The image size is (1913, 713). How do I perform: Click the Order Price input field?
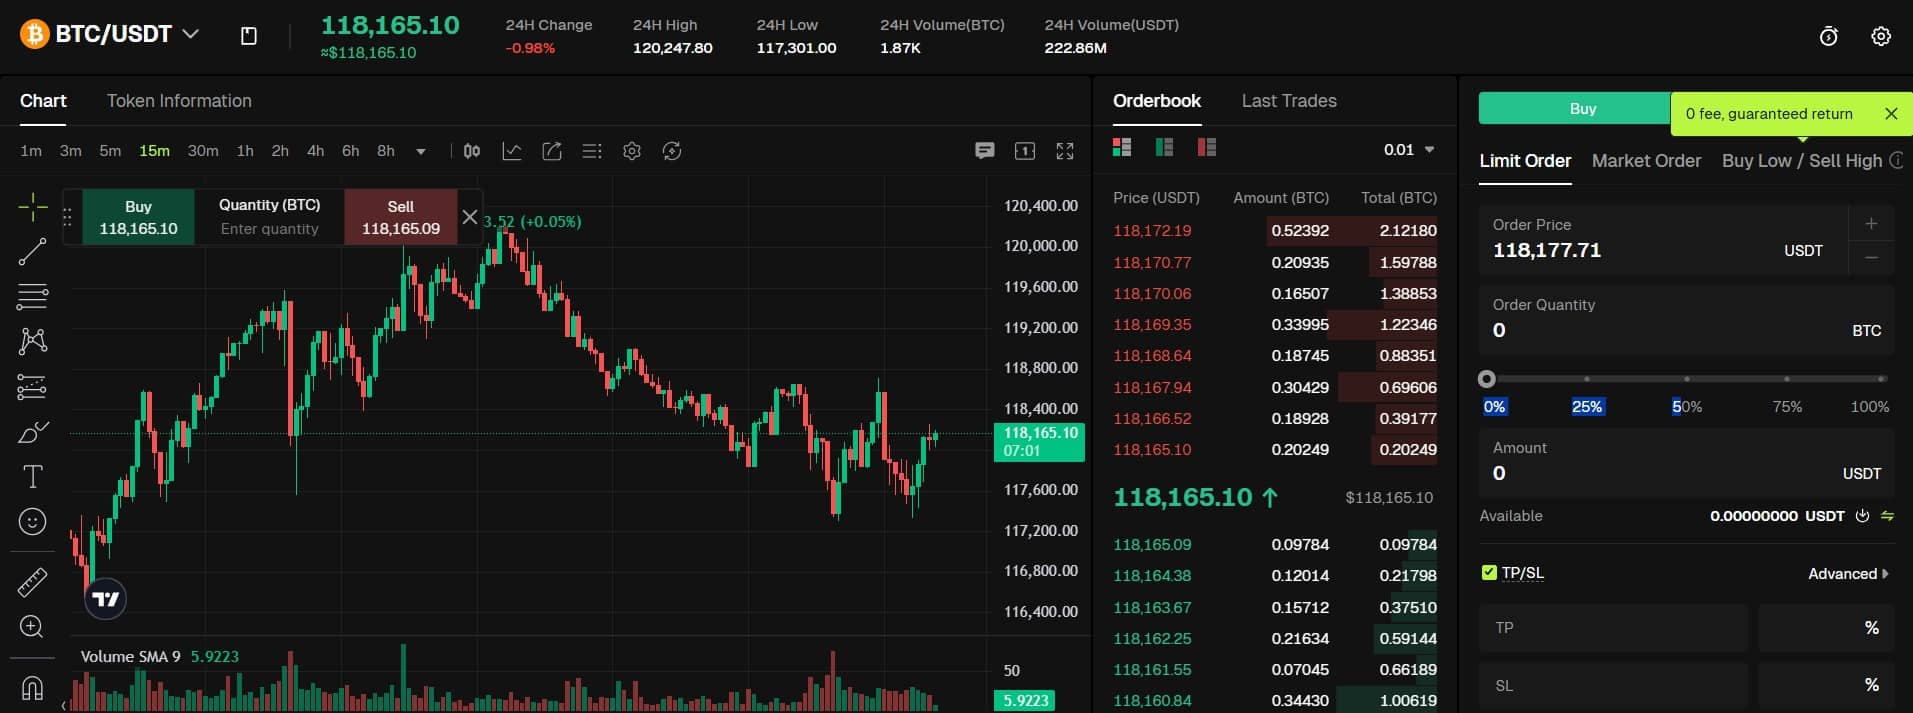coord(1664,241)
